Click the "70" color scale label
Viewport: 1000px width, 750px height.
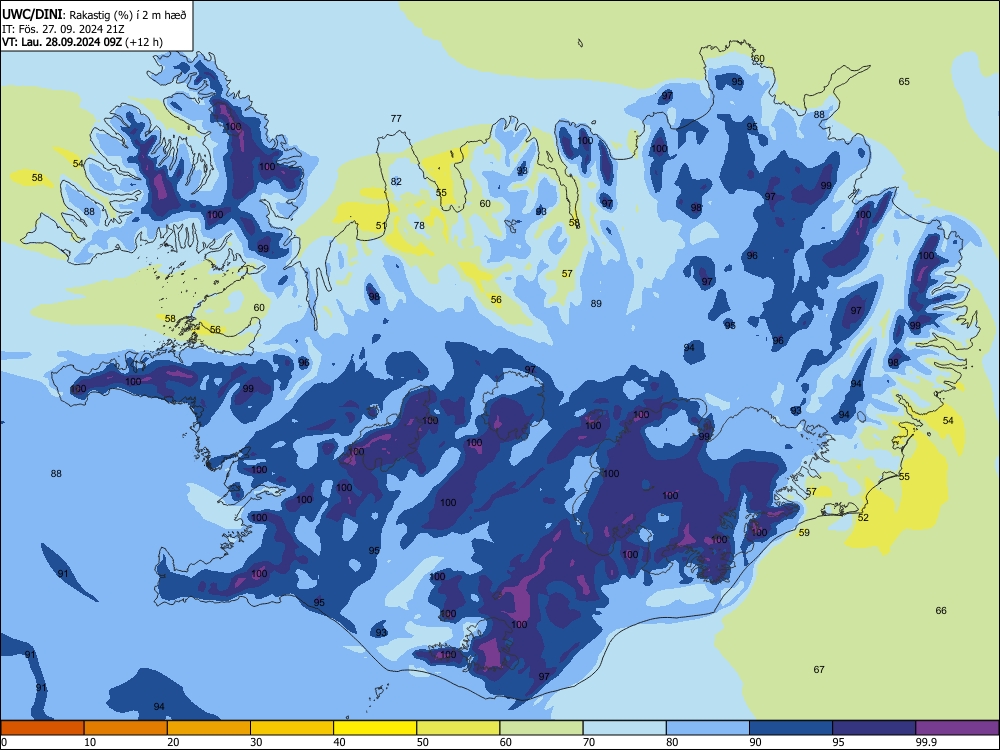point(589,742)
